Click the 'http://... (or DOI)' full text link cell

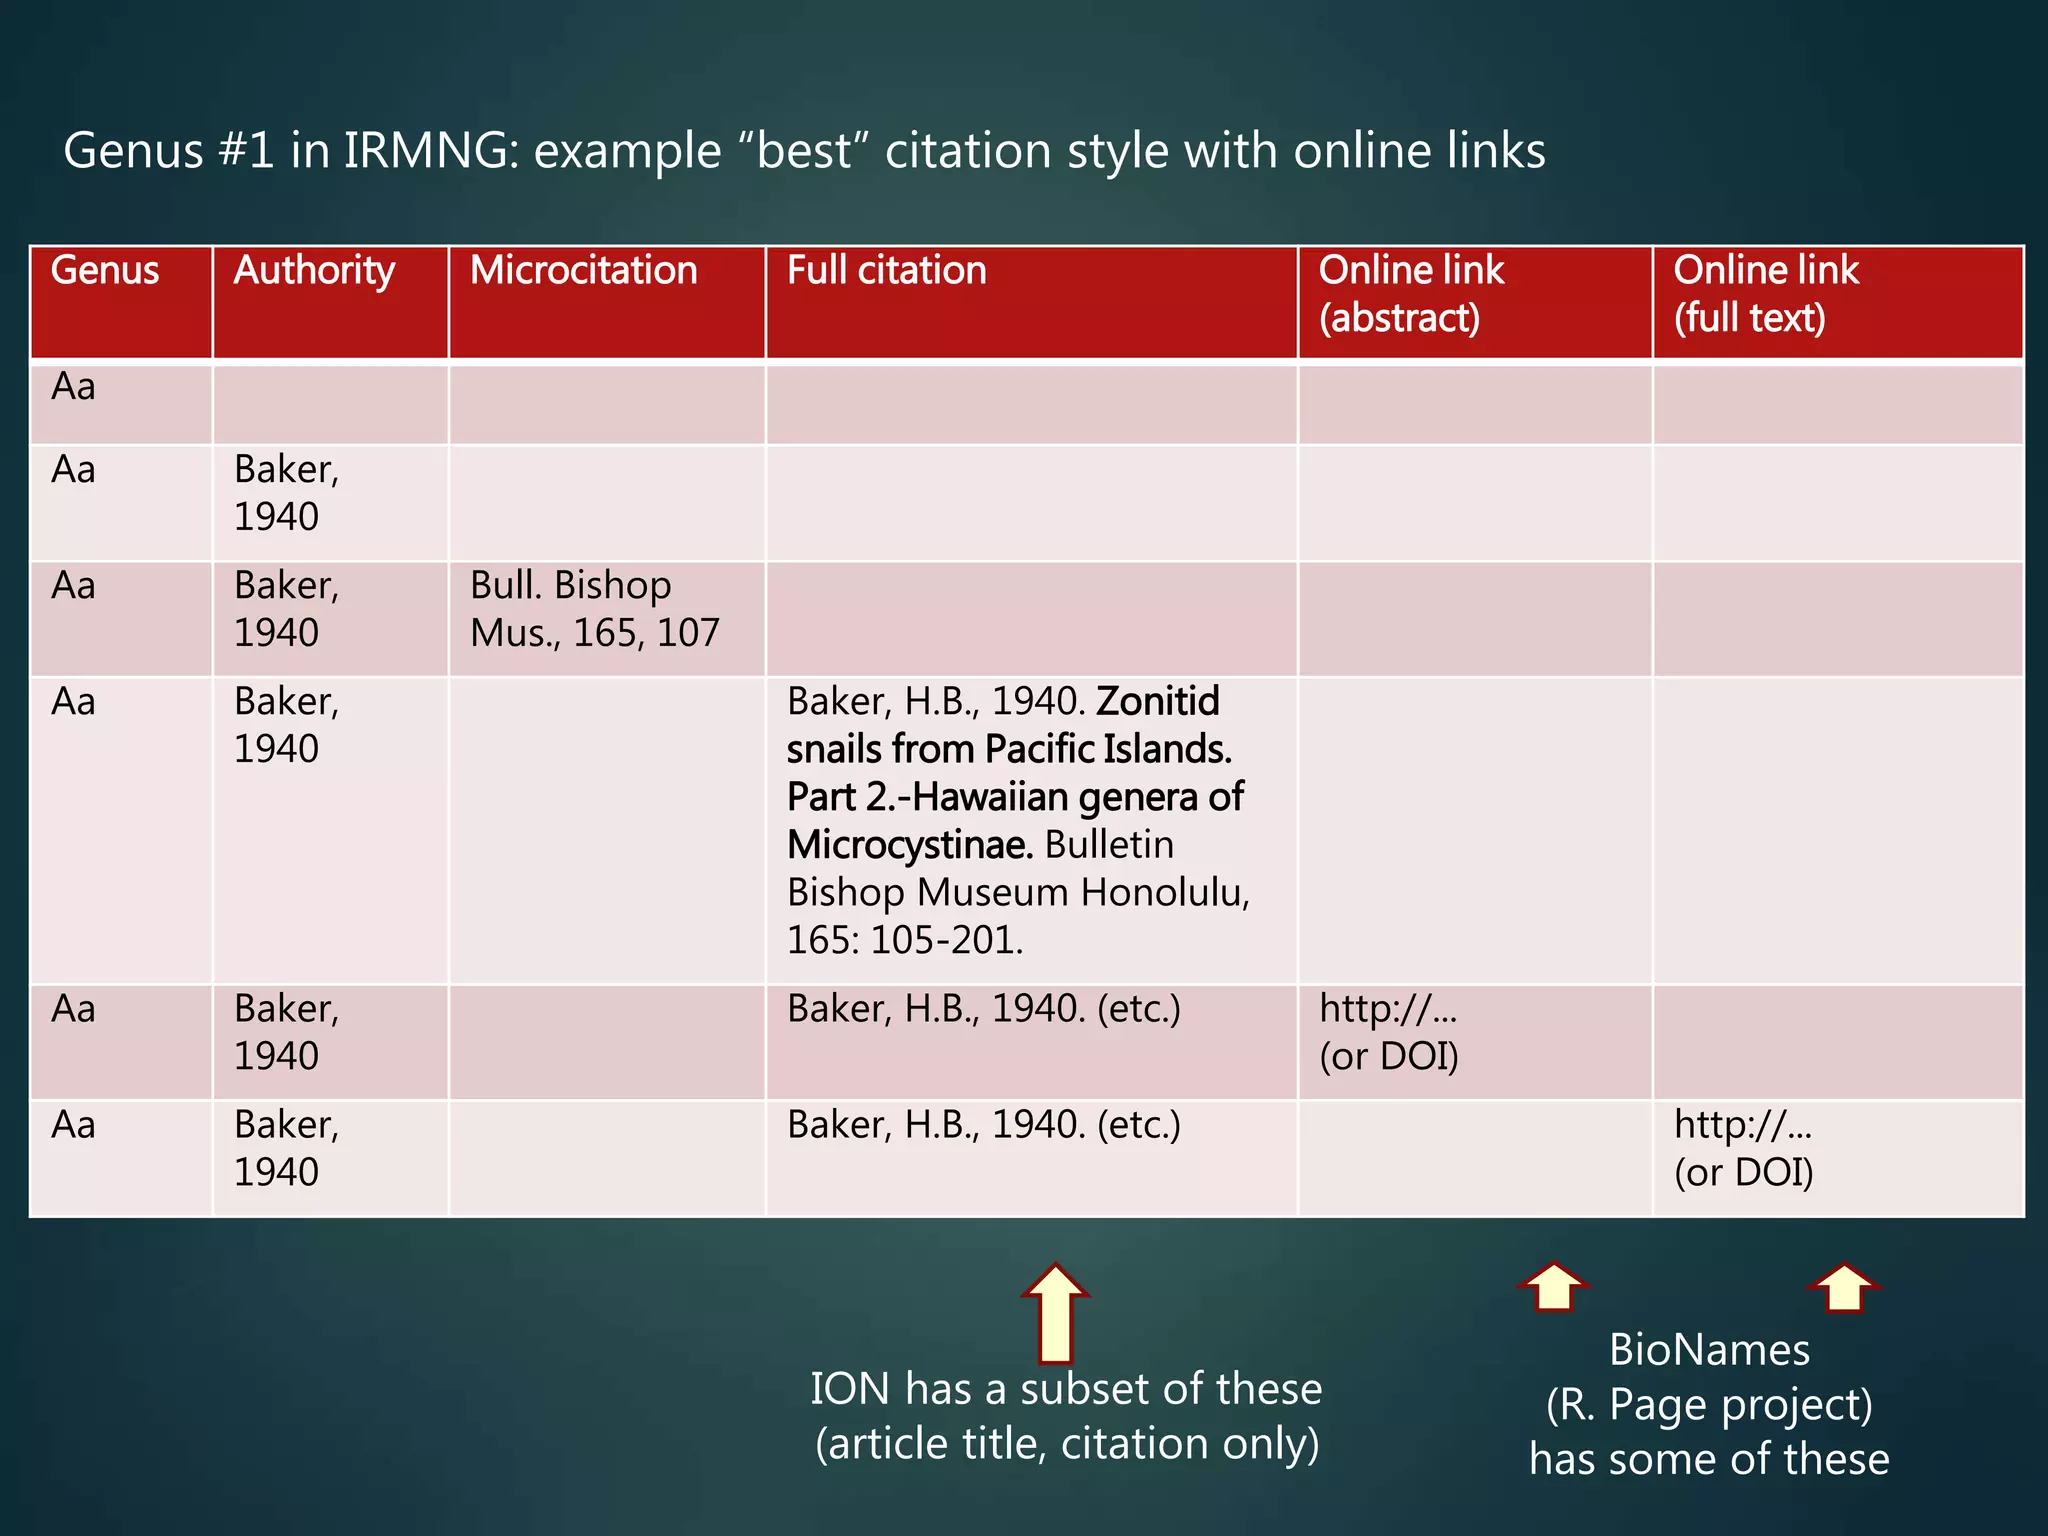(1838, 1158)
